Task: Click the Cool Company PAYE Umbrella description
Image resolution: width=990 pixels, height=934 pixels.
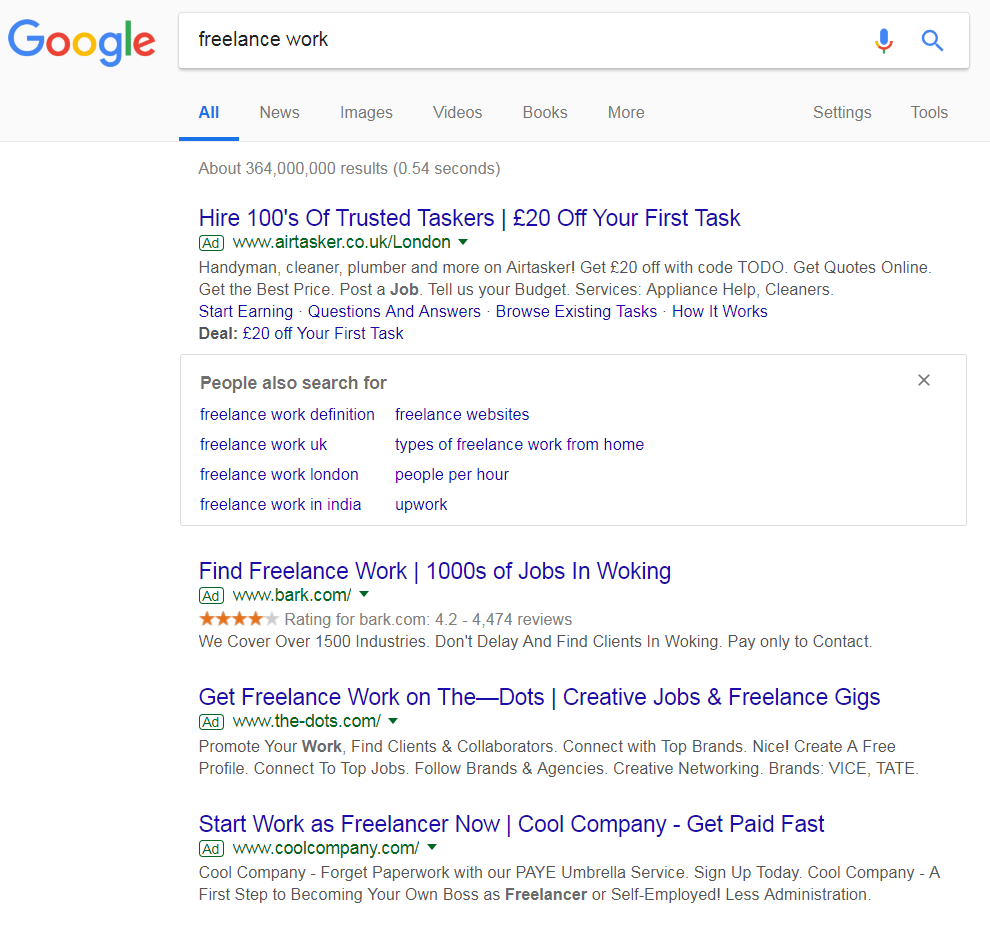Action: coord(570,883)
